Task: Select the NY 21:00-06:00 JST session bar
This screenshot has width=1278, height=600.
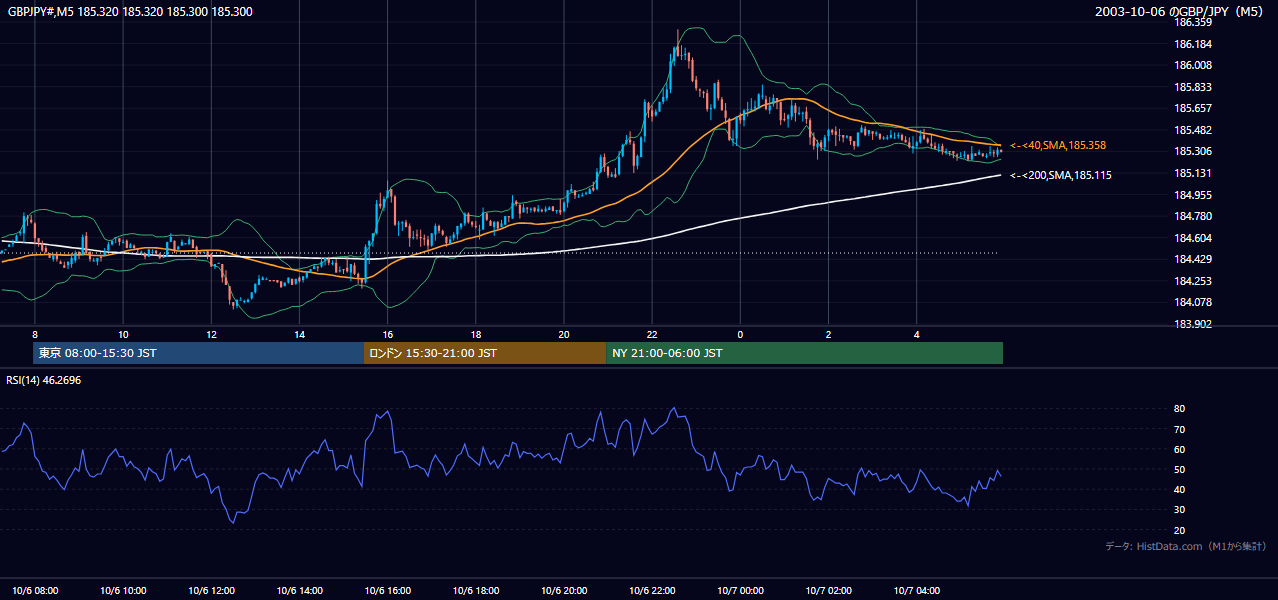Action: click(x=804, y=353)
